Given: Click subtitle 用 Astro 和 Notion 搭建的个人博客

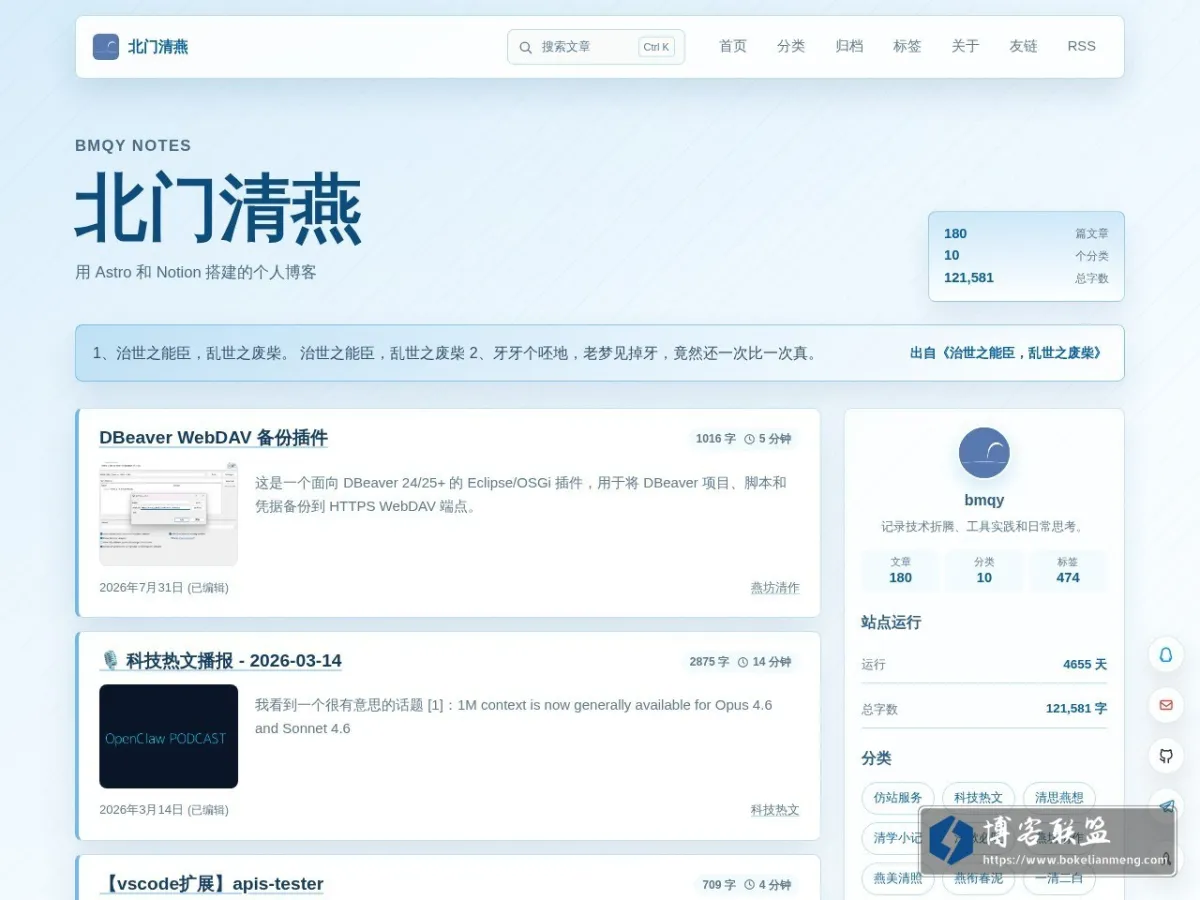Looking at the screenshot, I should pos(196,272).
